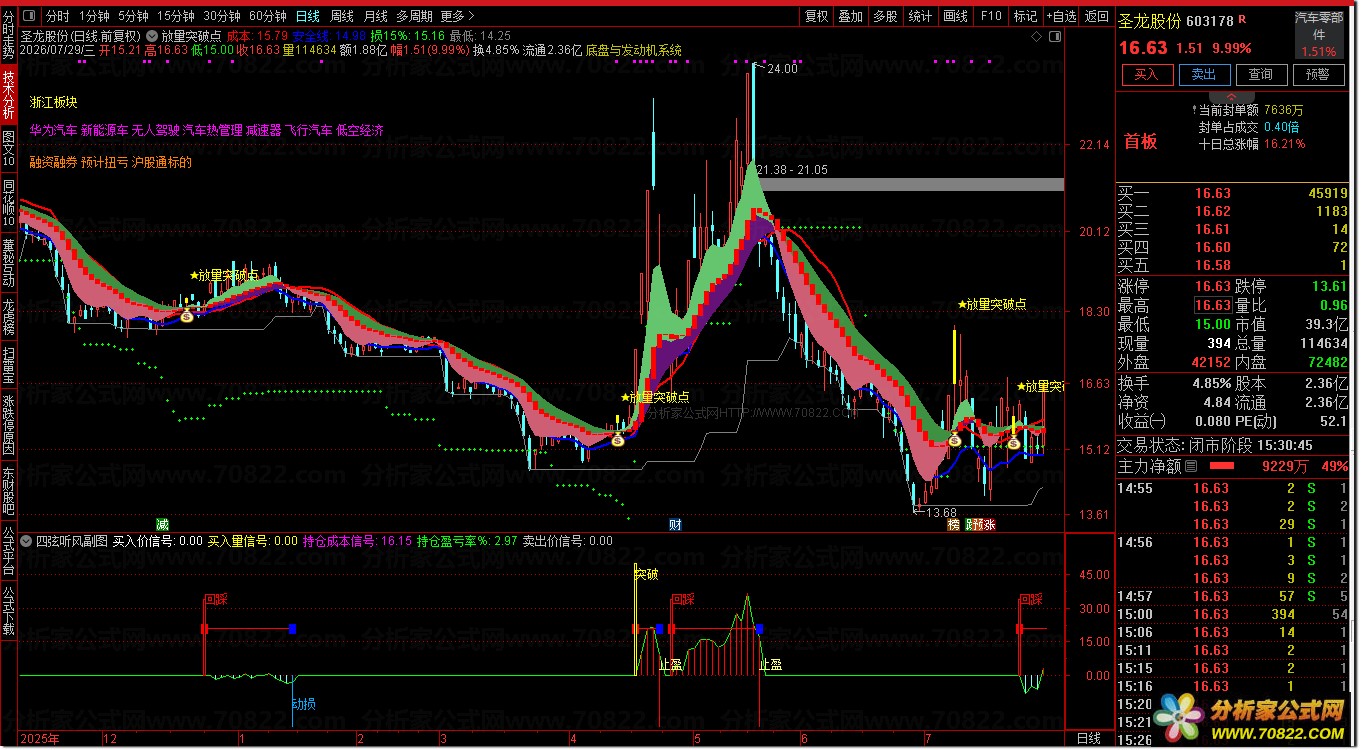Expand the 更多 periods menu

click(457, 16)
